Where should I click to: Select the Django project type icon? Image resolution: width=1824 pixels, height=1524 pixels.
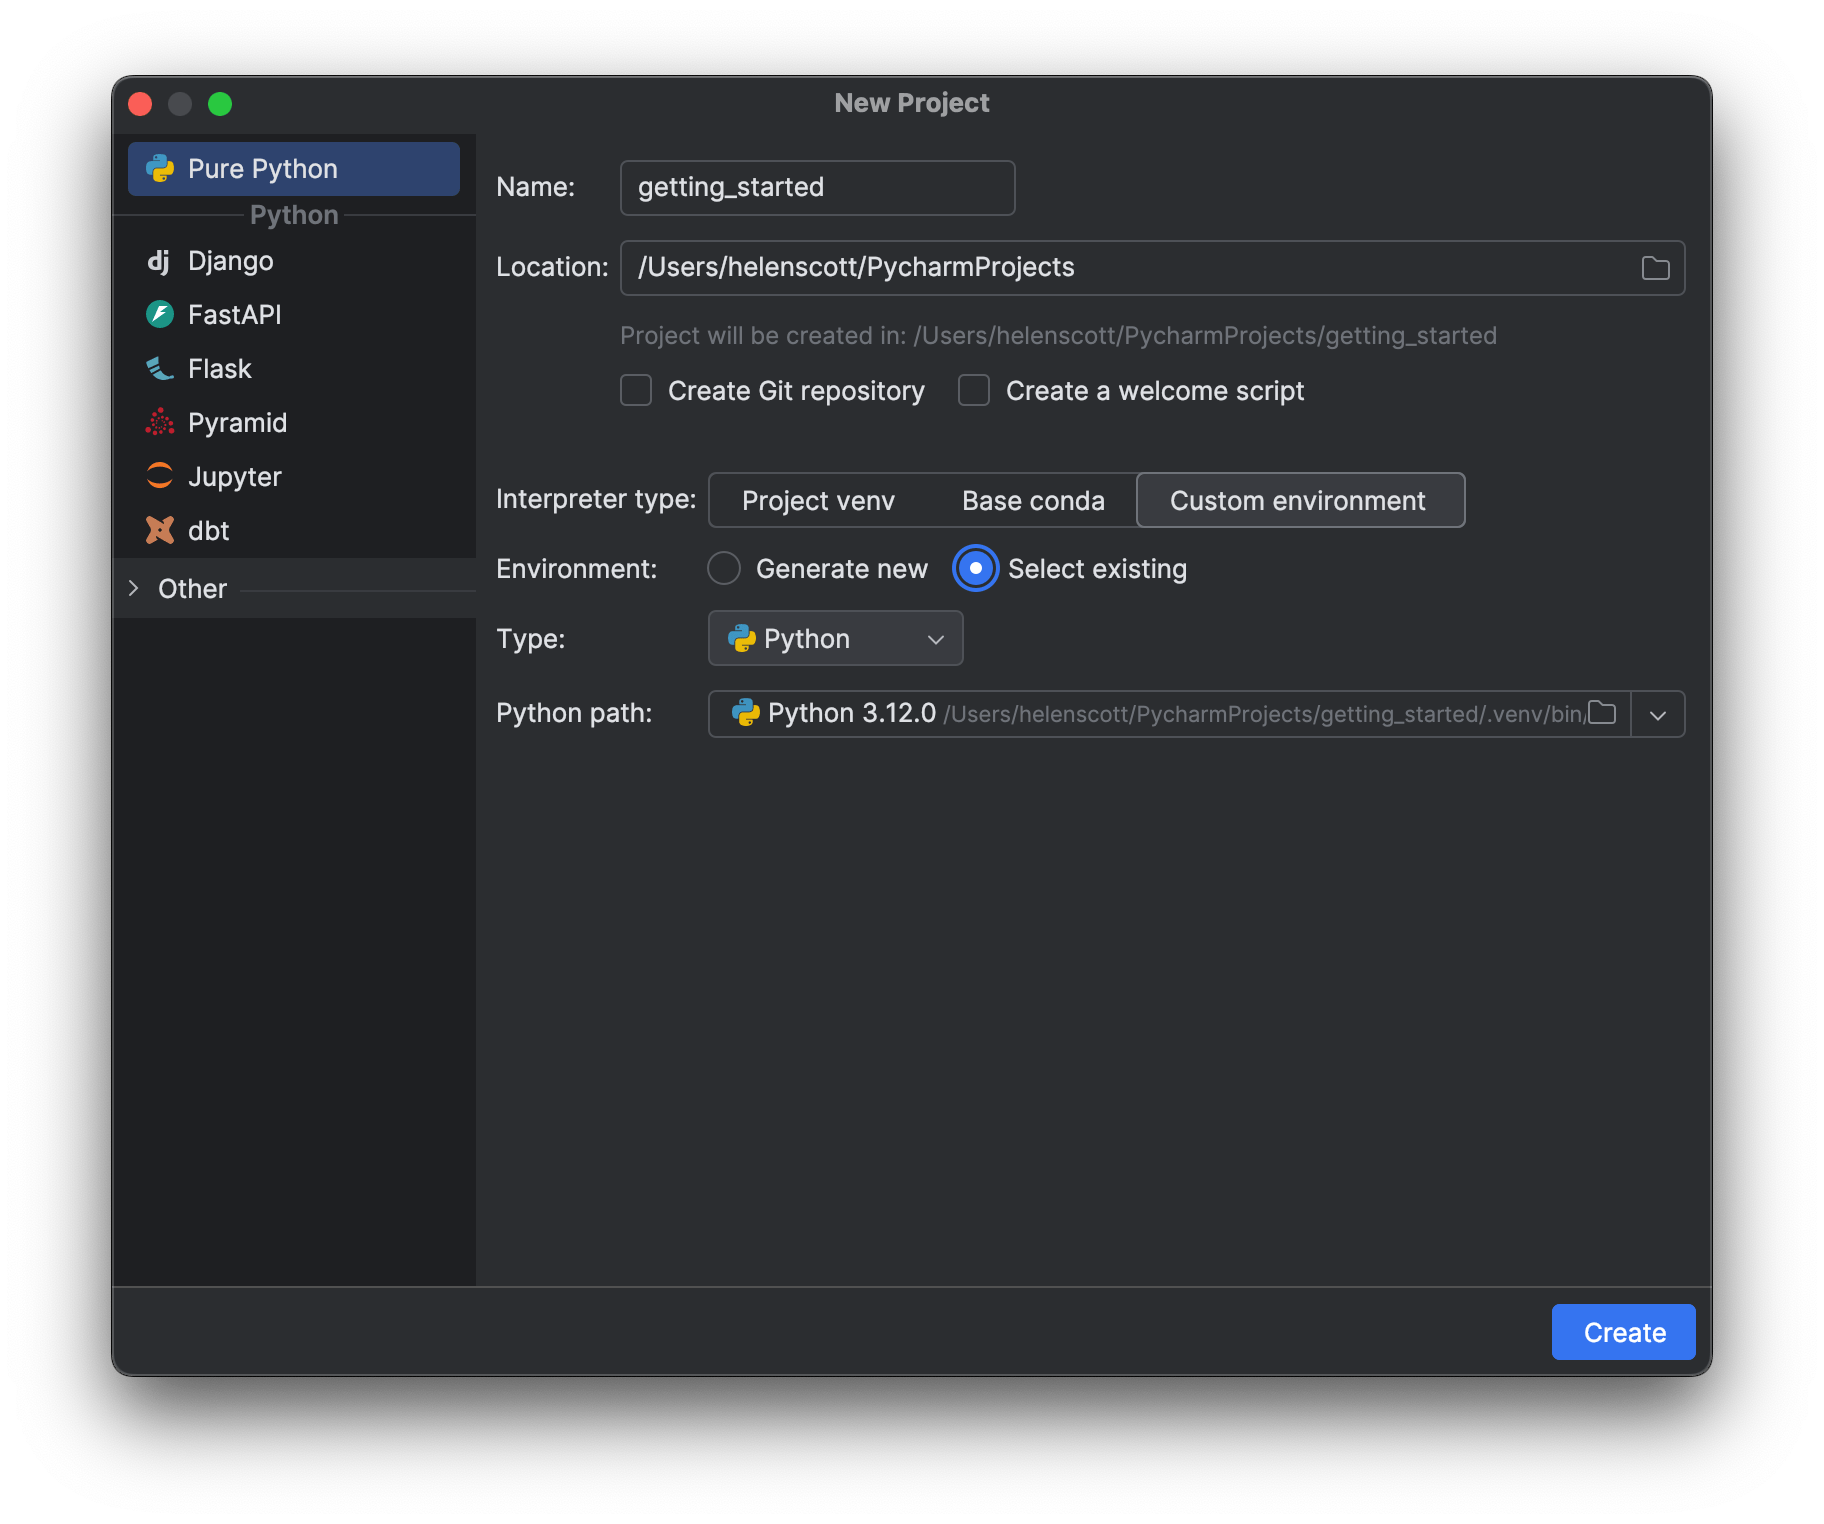(x=159, y=261)
